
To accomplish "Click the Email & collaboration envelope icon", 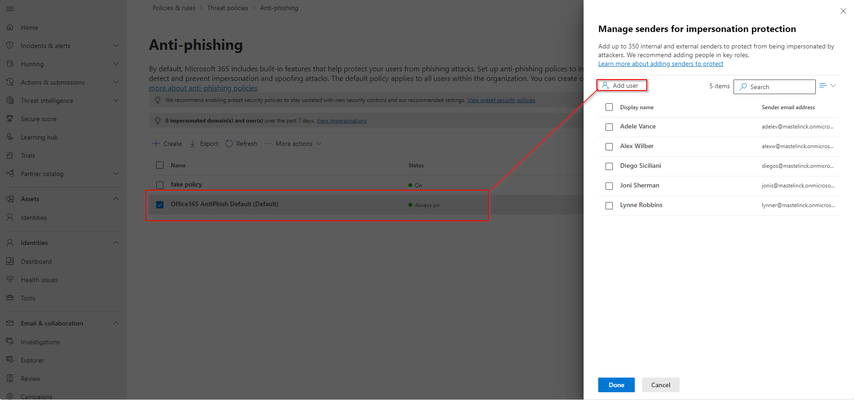I will click(x=9, y=323).
